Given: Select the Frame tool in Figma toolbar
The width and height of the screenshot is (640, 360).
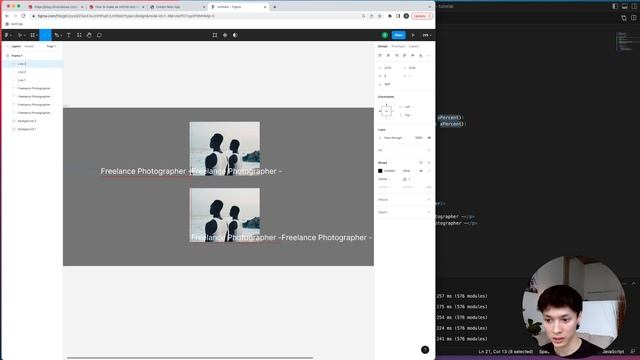Looking at the screenshot, I should pyautogui.click(x=33, y=35).
